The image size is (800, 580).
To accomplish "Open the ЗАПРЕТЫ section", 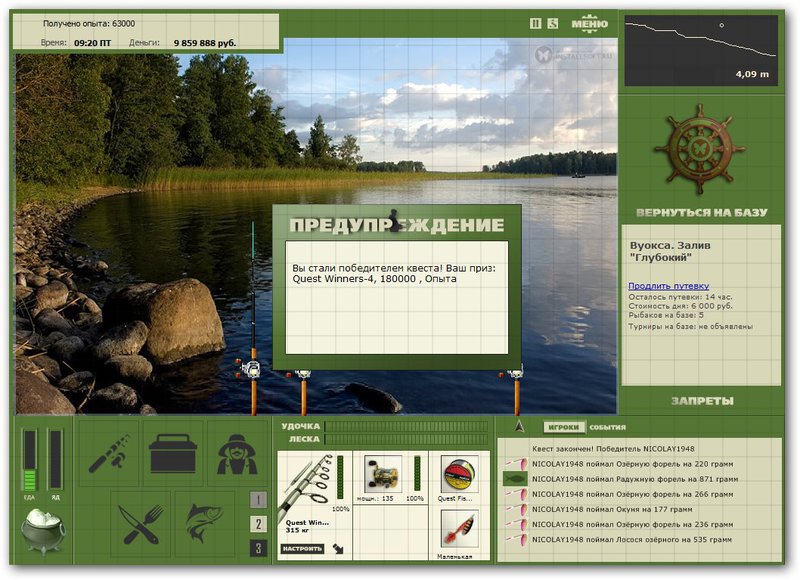I will 702,401.
